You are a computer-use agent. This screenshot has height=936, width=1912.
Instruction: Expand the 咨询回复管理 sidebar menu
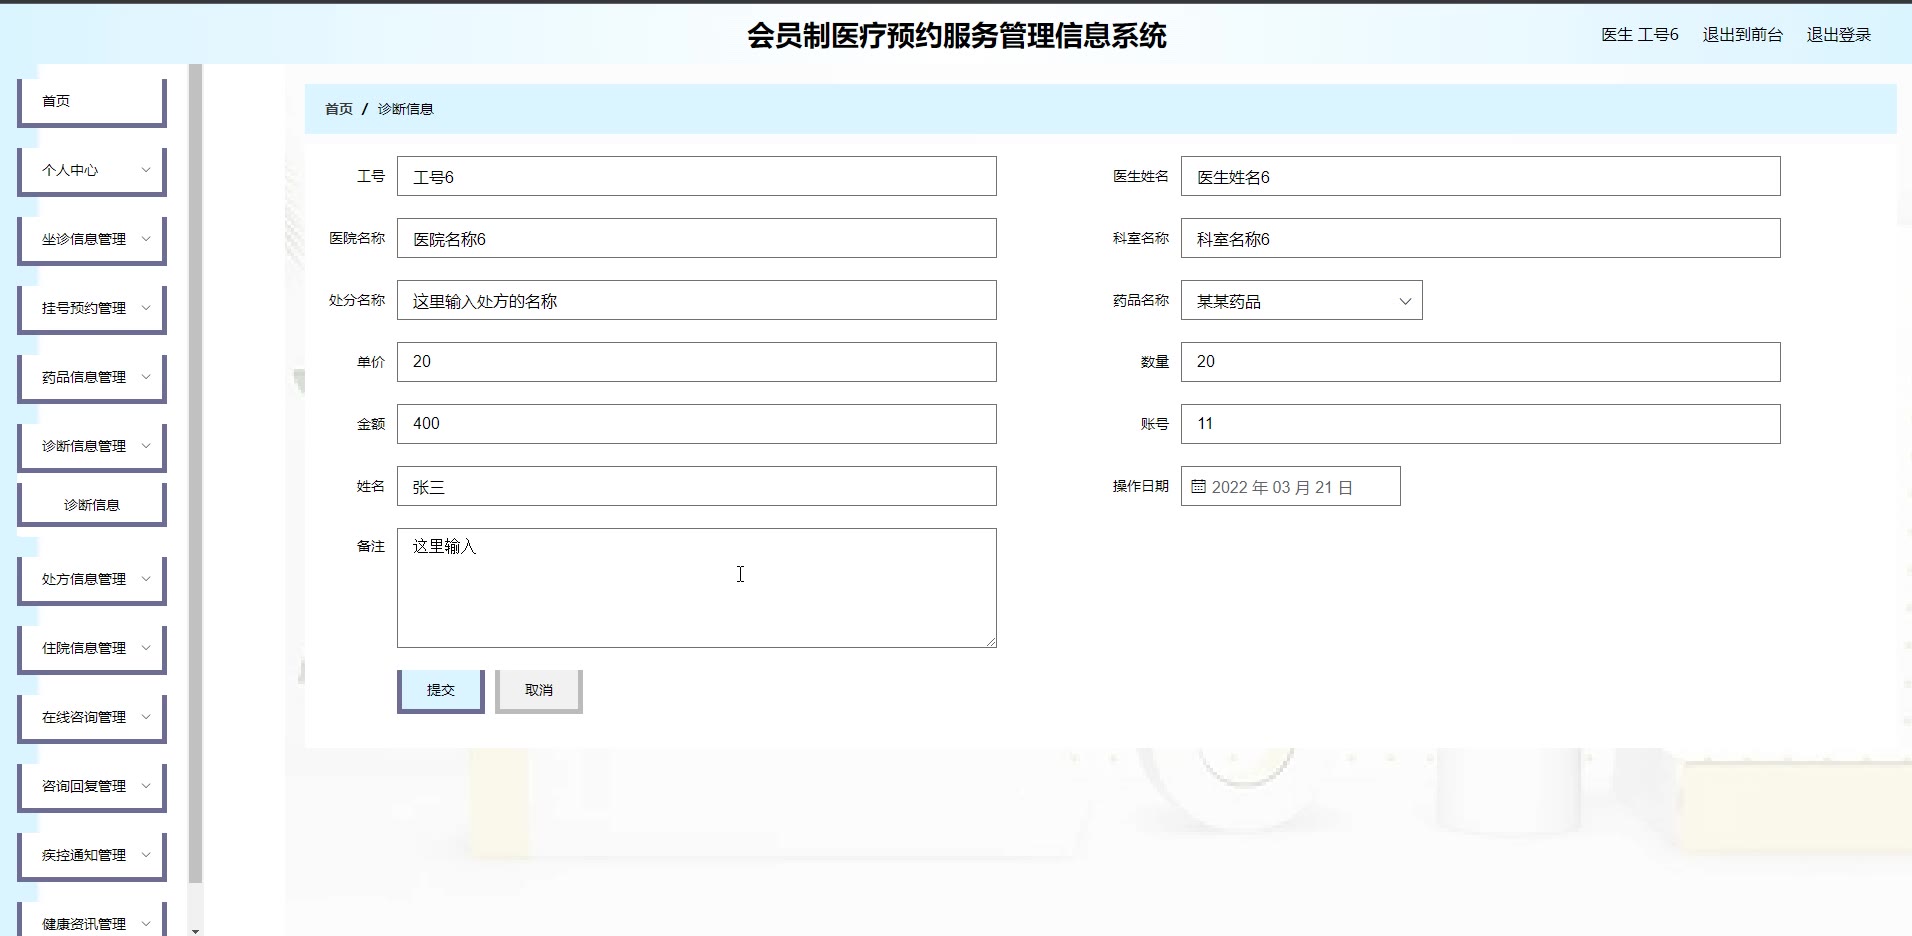coord(91,786)
